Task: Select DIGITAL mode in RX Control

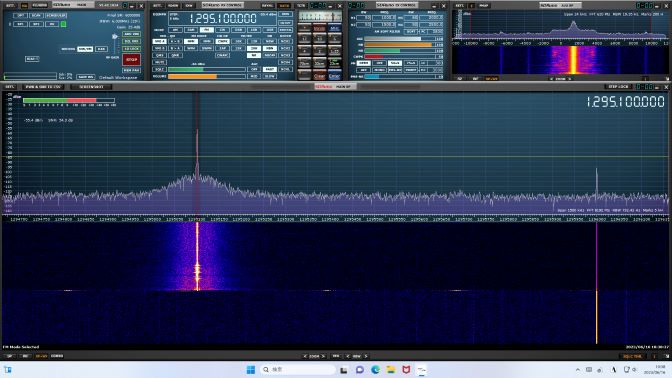Action: 285,30
